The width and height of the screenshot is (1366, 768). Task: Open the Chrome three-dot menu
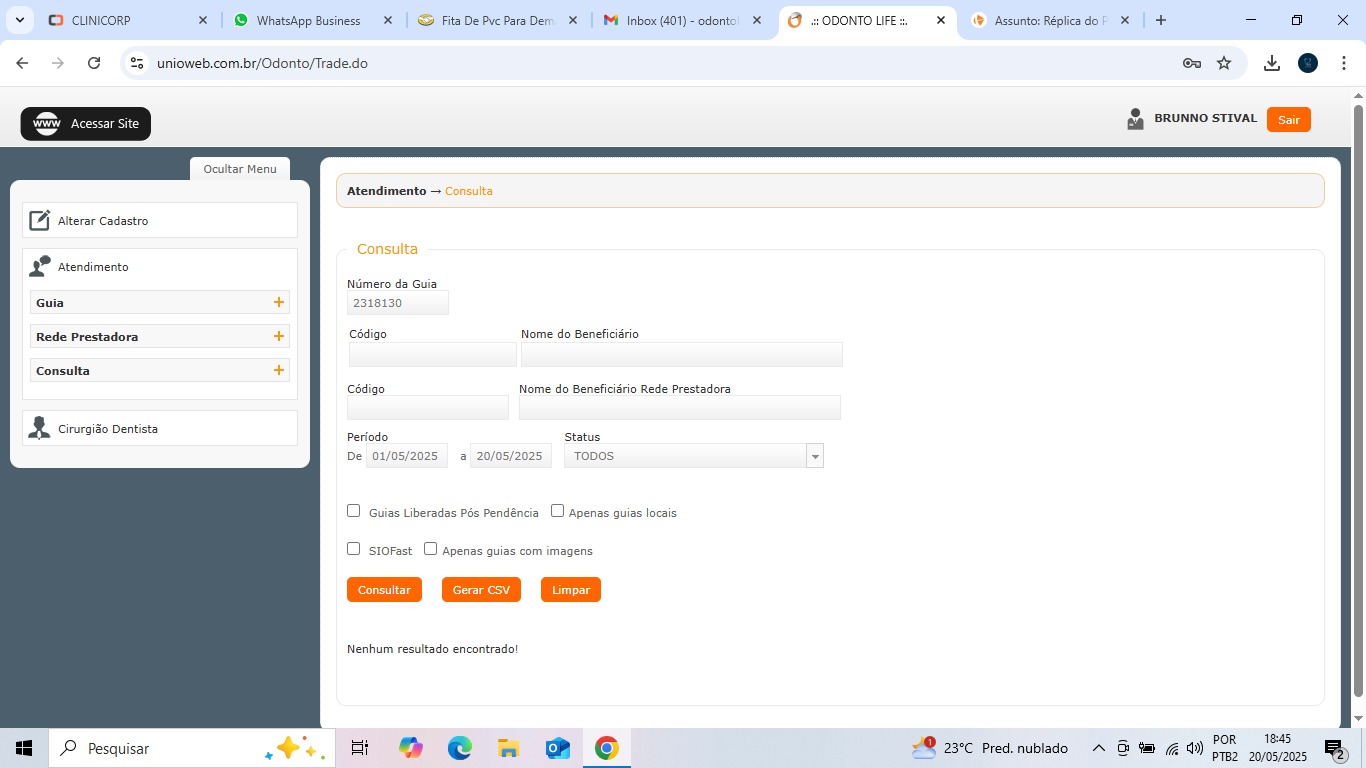click(1344, 63)
